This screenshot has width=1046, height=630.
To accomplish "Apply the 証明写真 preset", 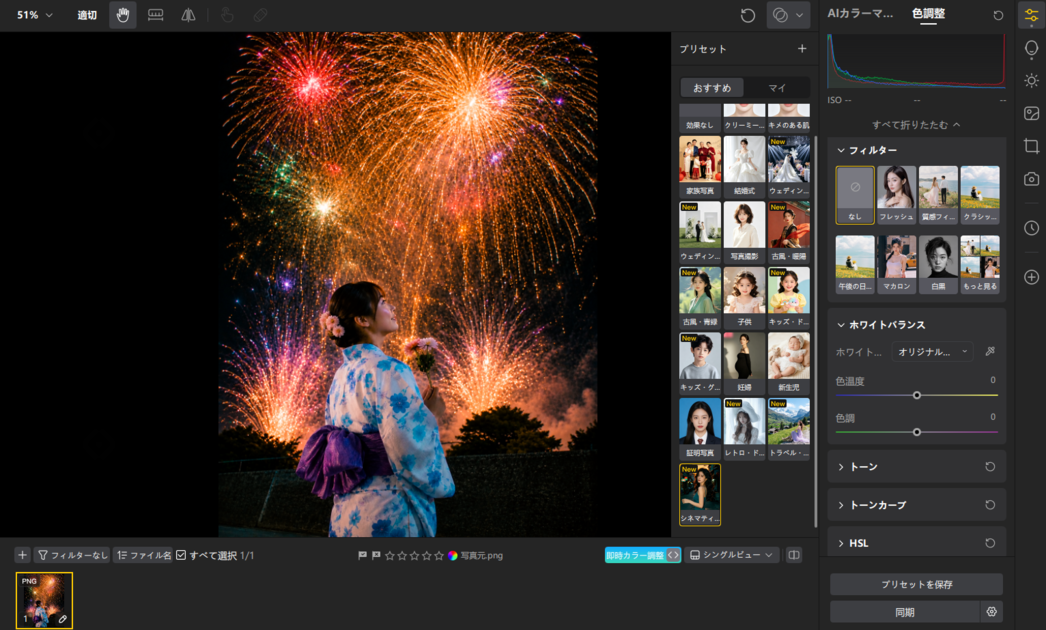I will [x=700, y=428].
